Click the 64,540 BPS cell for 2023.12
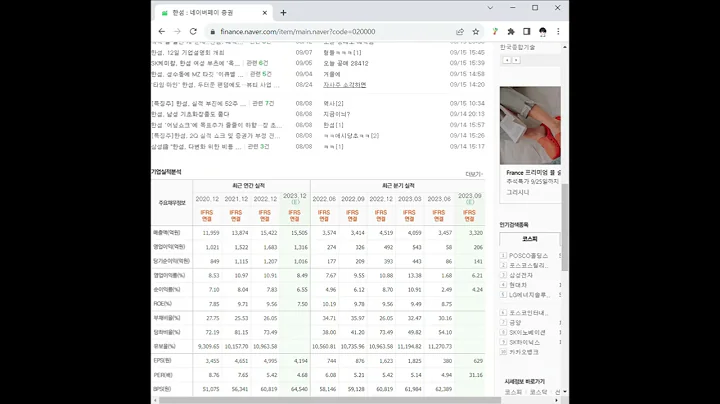Image resolution: width=720 pixels, height=404 pixels. (299, 389)
